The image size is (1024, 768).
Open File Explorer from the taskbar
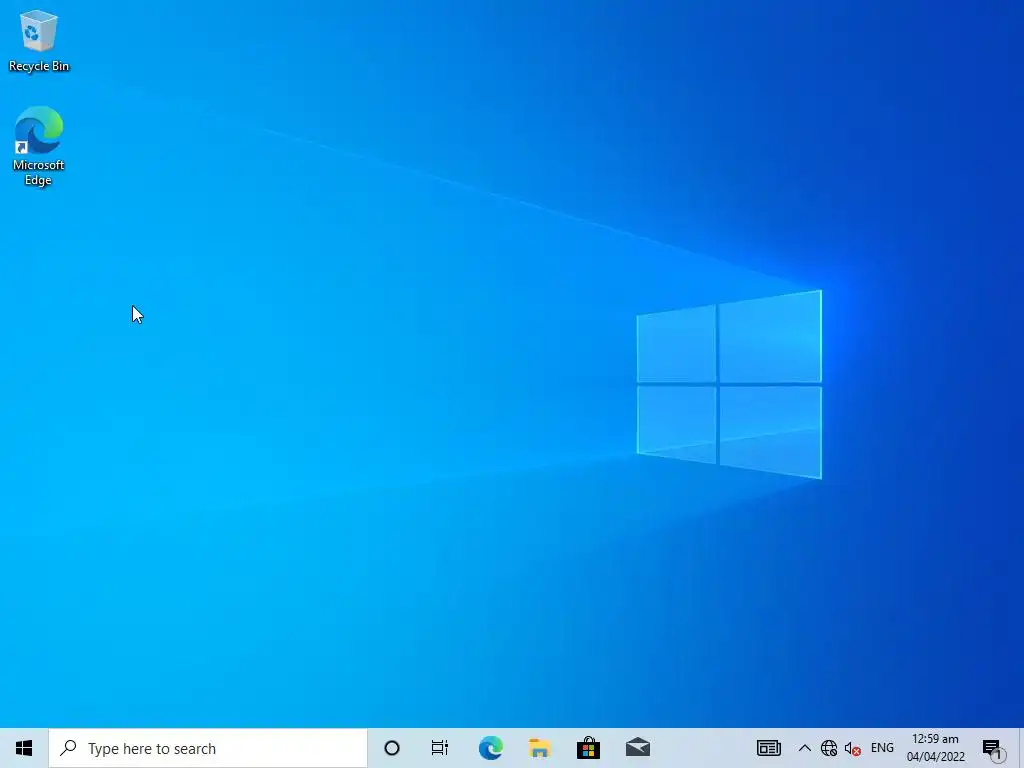tap(539, 748)
